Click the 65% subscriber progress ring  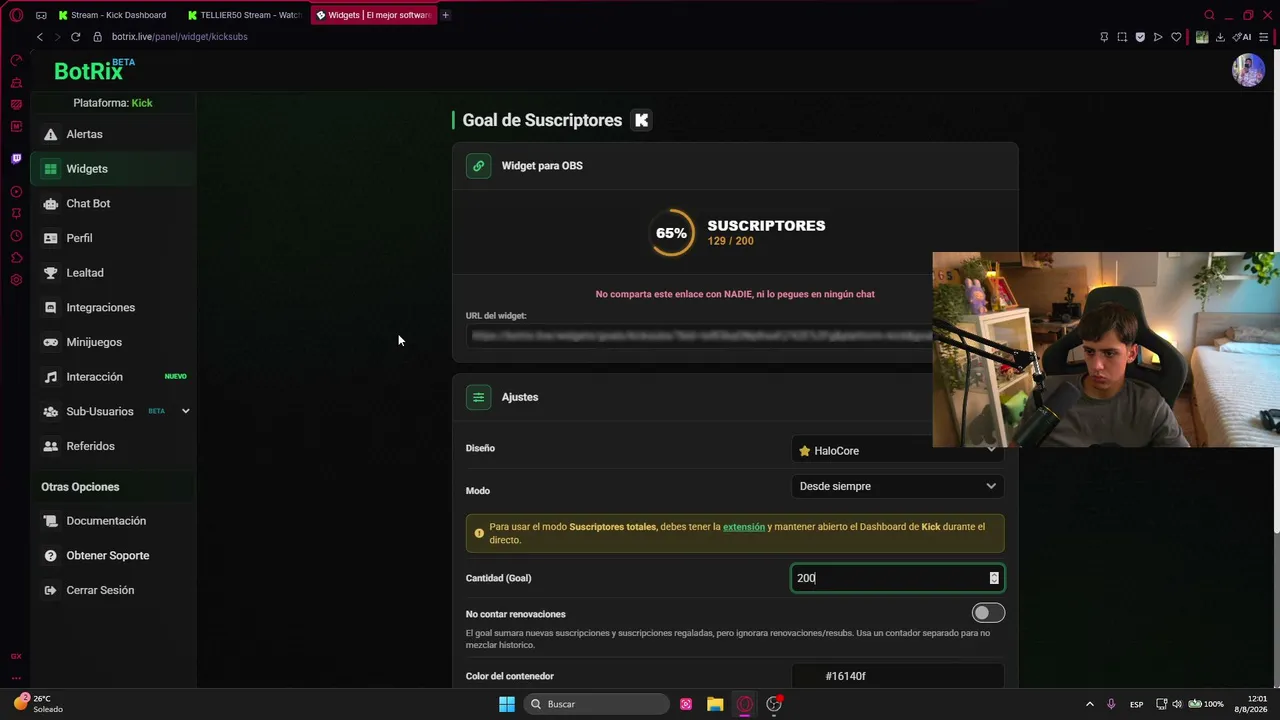[672, 233]
